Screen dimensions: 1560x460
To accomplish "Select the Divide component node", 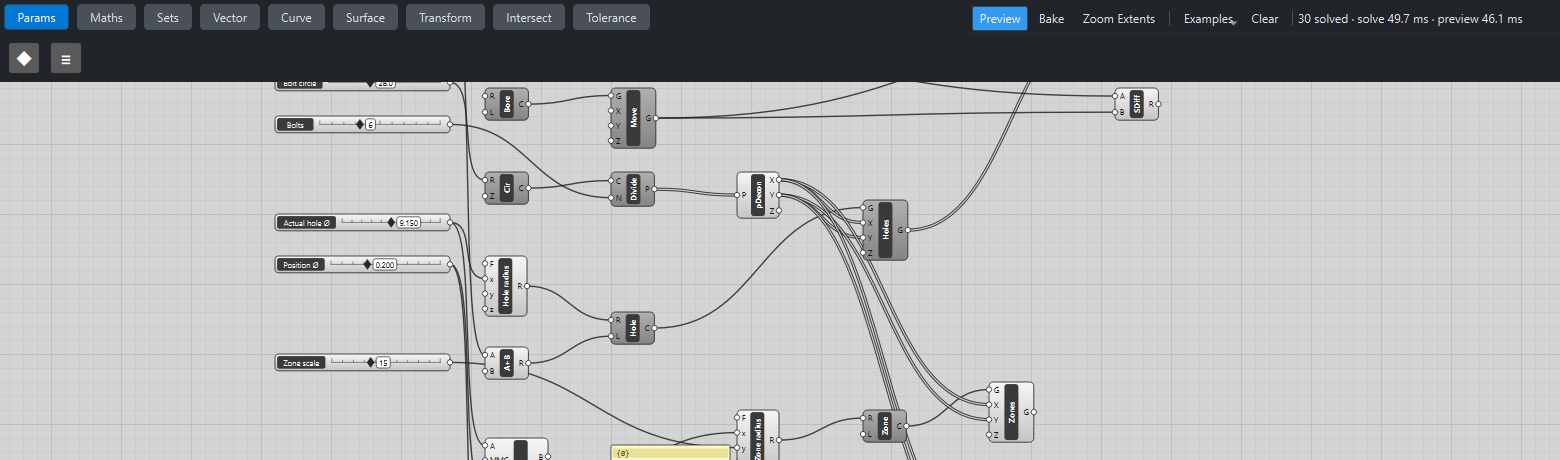I will tap(633, 188).
